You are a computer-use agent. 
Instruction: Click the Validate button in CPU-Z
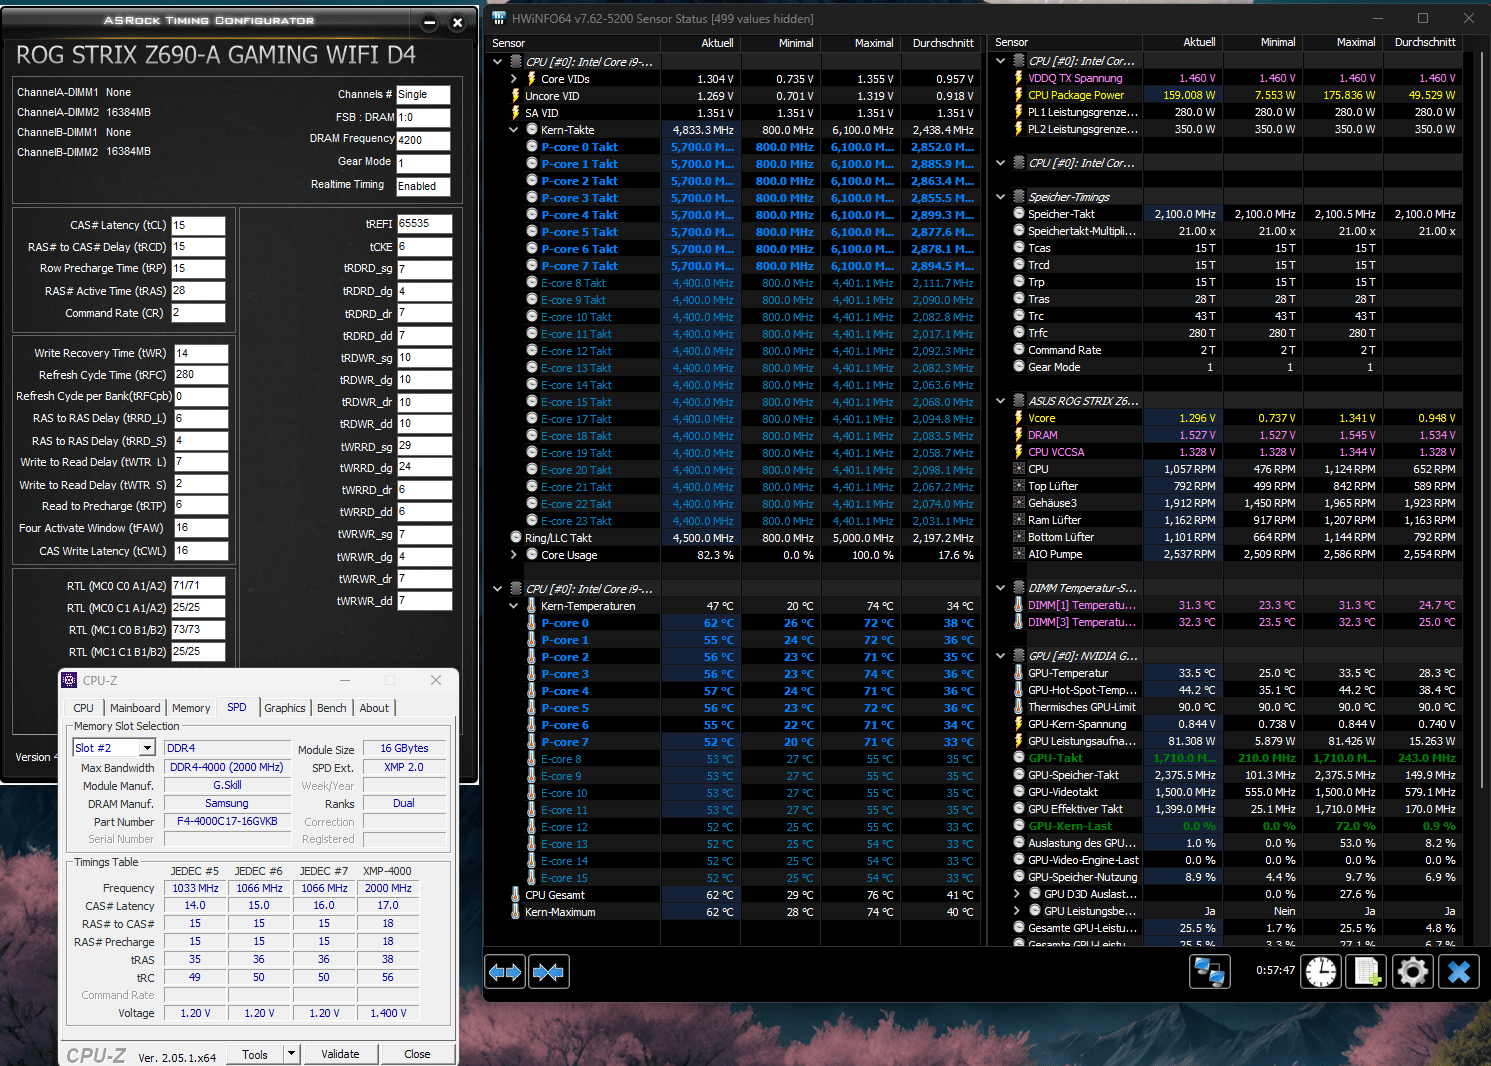pyautogui.click(x=340, y=1053)
